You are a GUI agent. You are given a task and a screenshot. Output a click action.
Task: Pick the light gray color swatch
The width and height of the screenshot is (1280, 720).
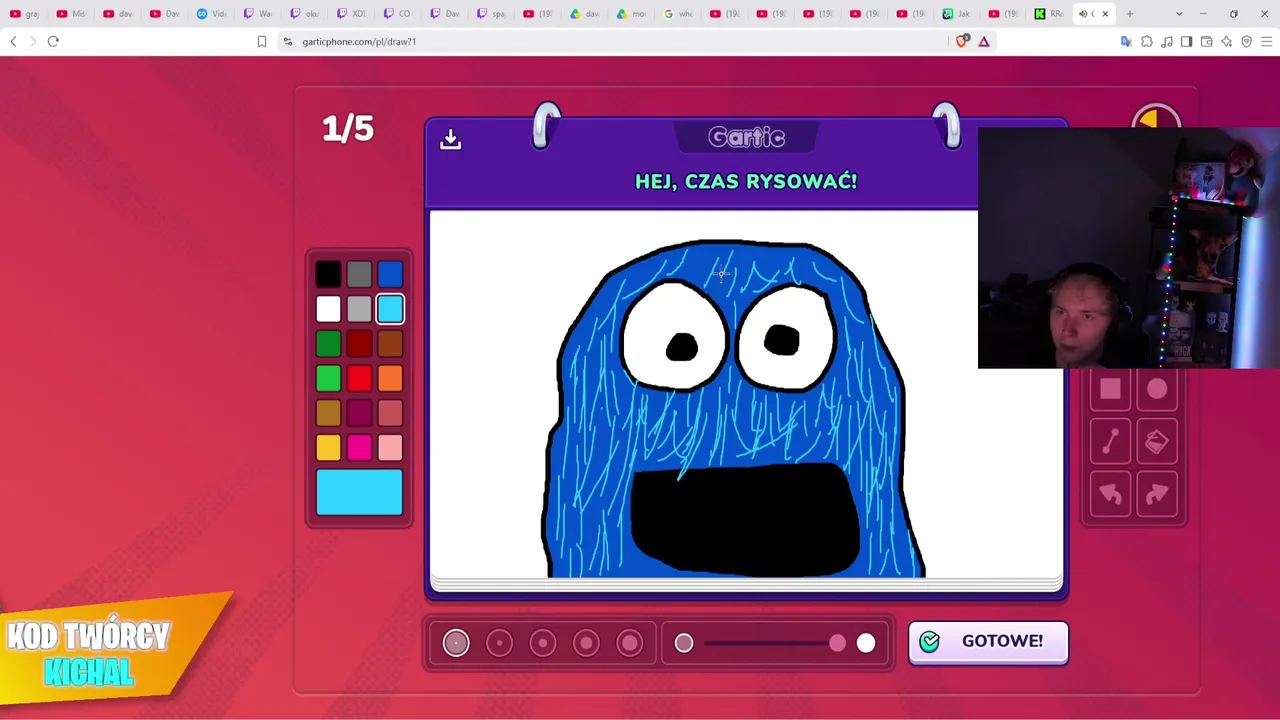359,309
